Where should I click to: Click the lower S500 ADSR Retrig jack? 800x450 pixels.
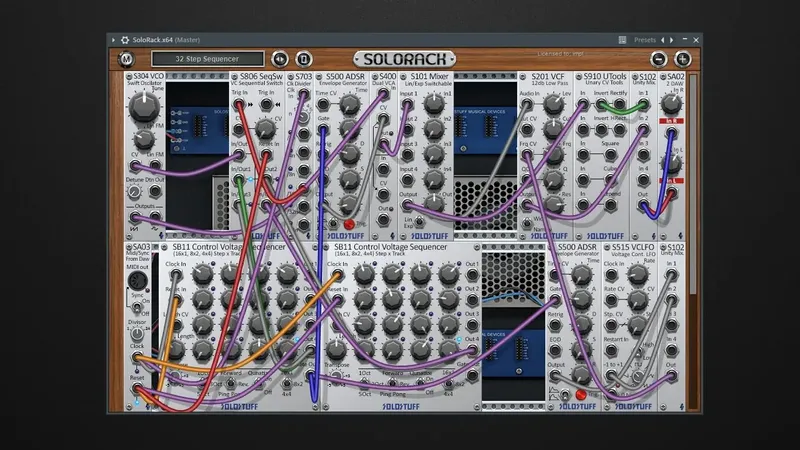(x=555, y=325)
